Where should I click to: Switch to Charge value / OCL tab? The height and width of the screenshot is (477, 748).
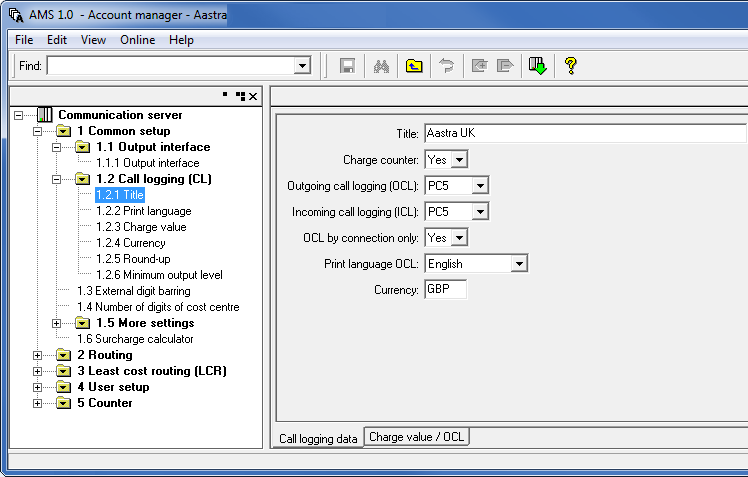click(416, 437)
